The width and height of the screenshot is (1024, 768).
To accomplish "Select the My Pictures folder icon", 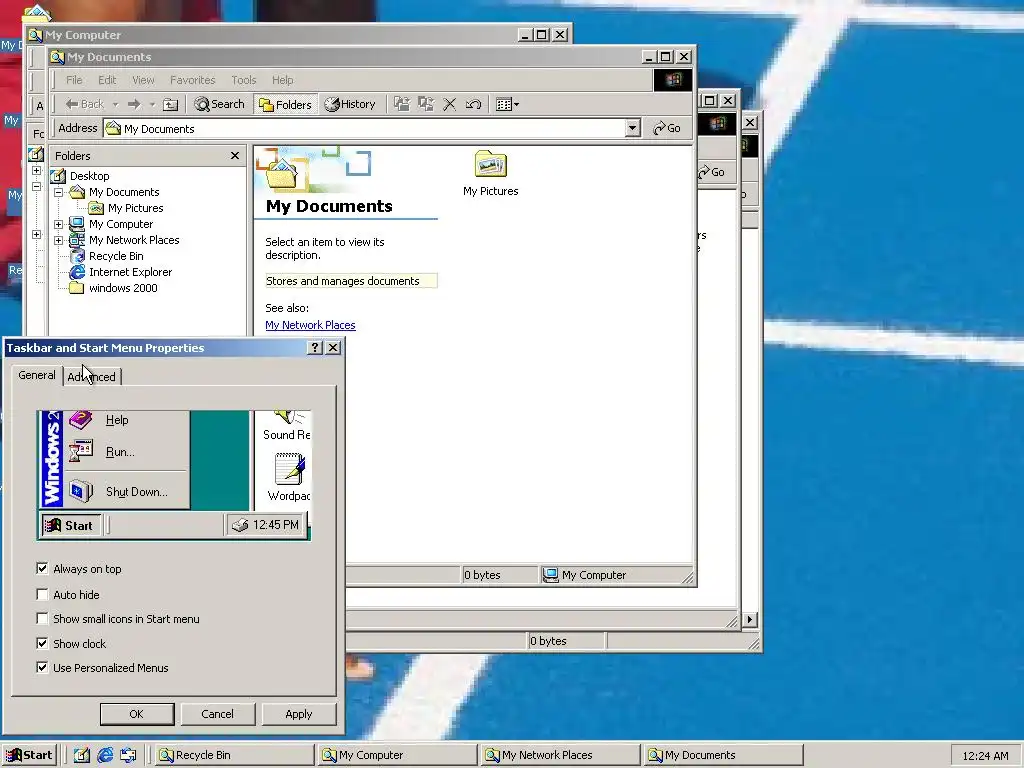I will point(490,173).
